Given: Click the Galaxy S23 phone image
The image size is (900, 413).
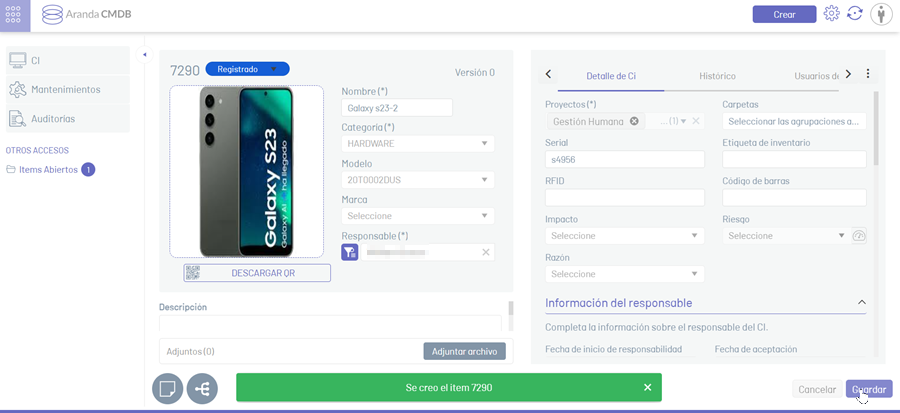Looking at the screenshot, I should point(246,172).
